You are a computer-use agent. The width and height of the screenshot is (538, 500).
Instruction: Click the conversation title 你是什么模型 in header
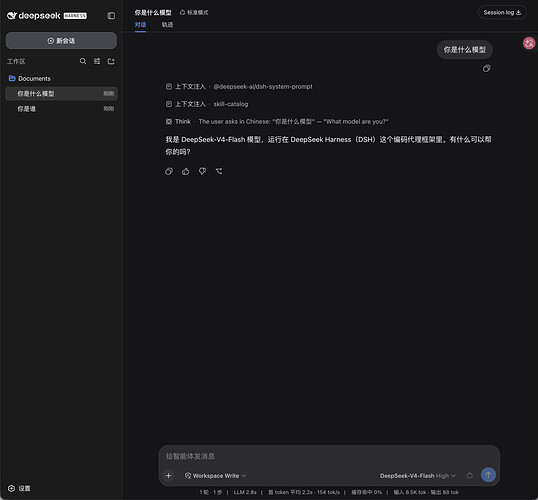click(153, 13)
